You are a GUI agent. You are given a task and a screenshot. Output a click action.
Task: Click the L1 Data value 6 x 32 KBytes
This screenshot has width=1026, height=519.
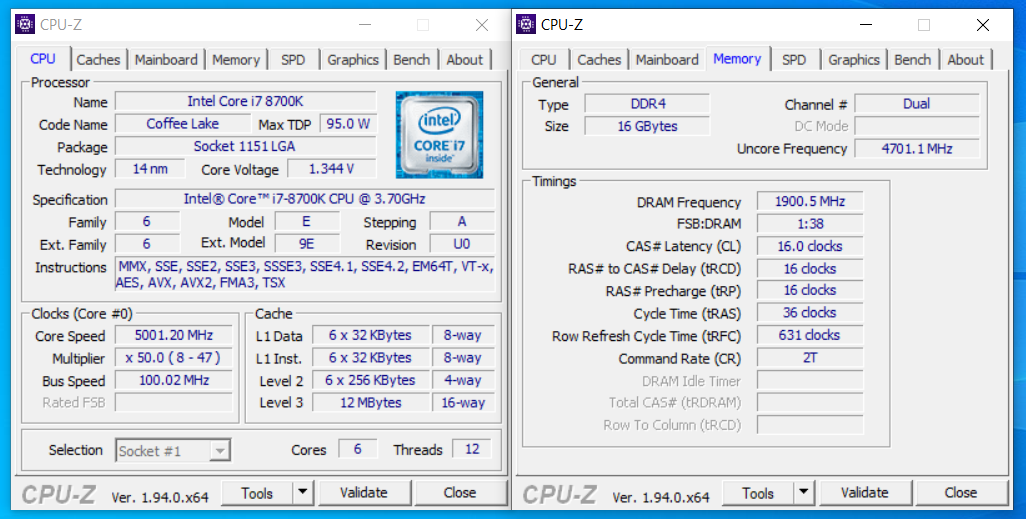point(370,335)
